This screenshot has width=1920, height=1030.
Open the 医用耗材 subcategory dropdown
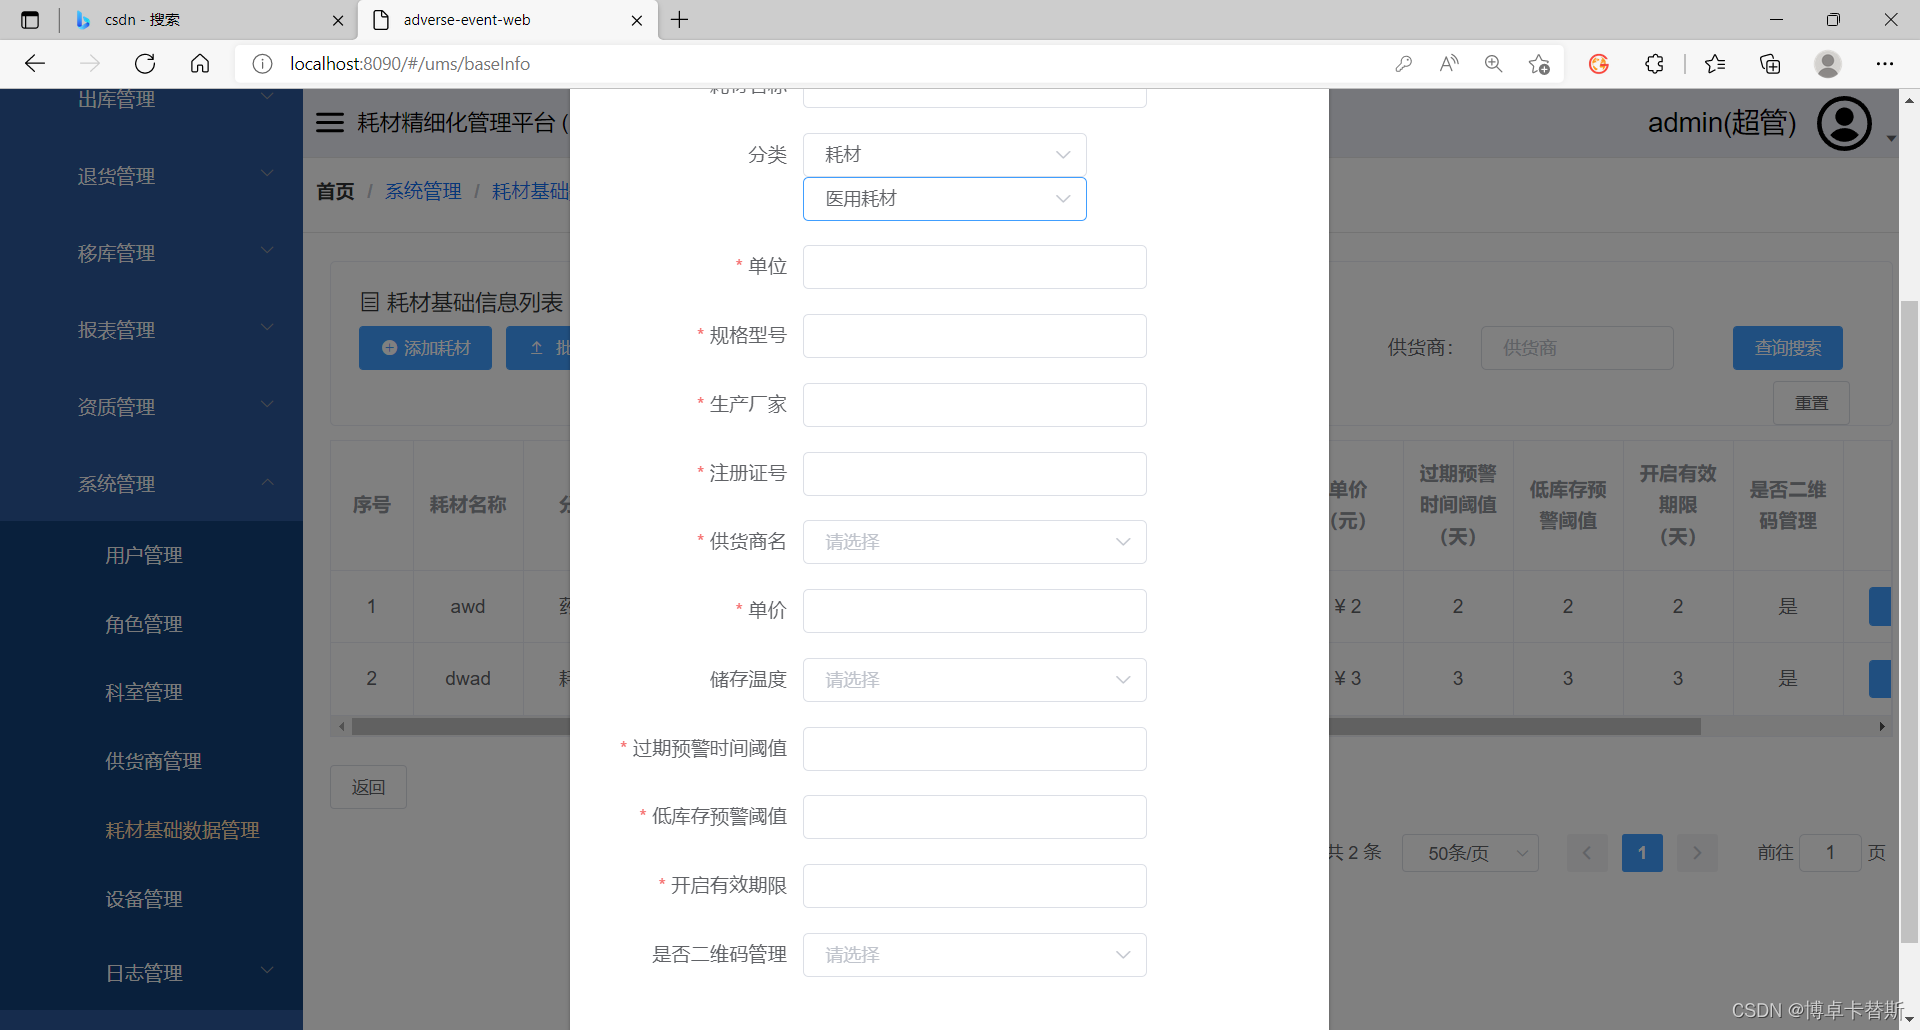coord(944,199)
